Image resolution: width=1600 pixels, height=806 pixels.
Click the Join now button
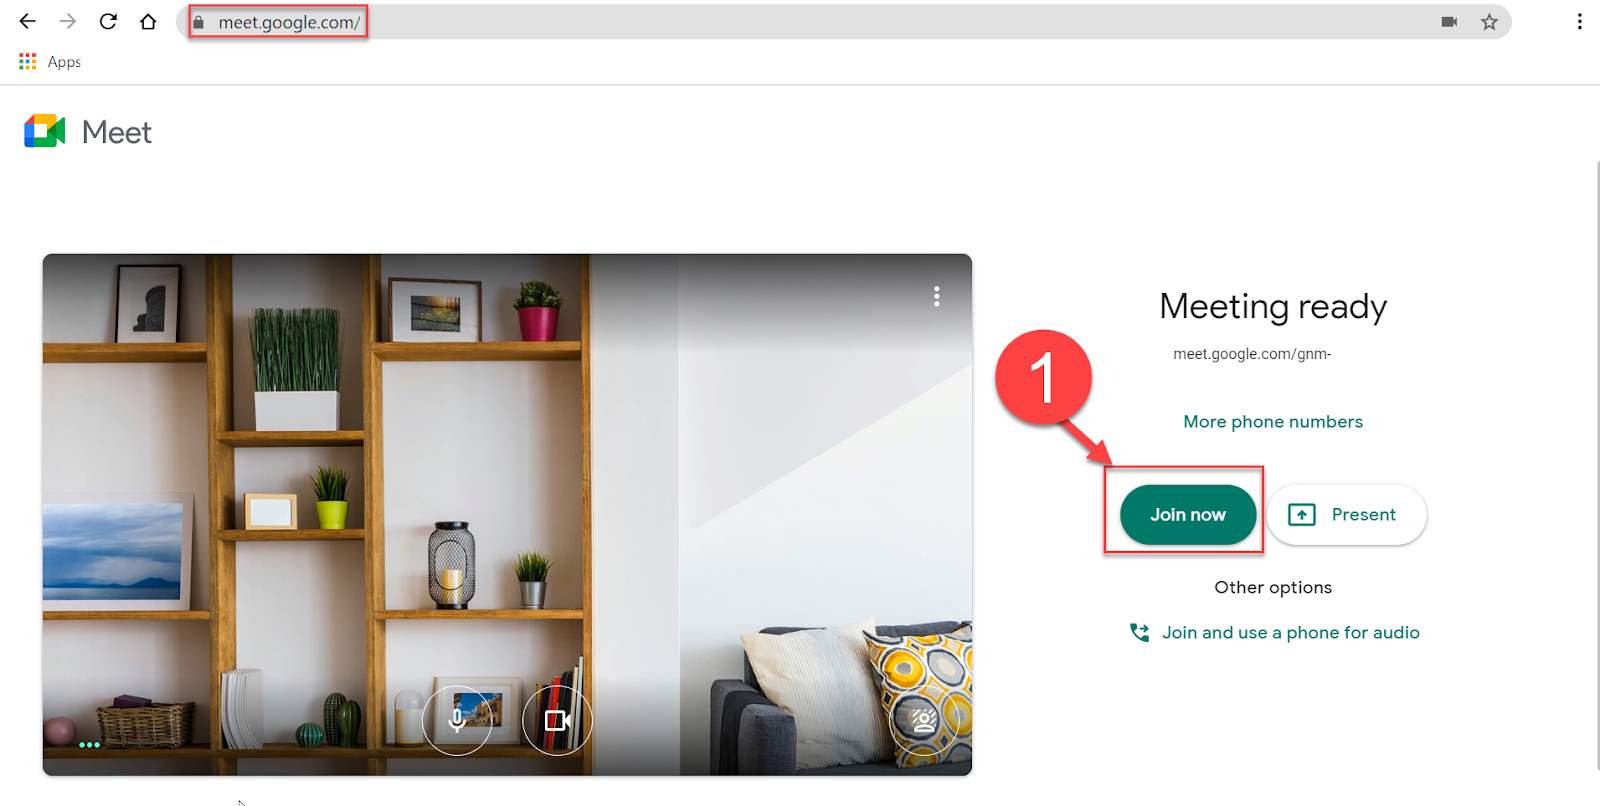click(1188, 515)
